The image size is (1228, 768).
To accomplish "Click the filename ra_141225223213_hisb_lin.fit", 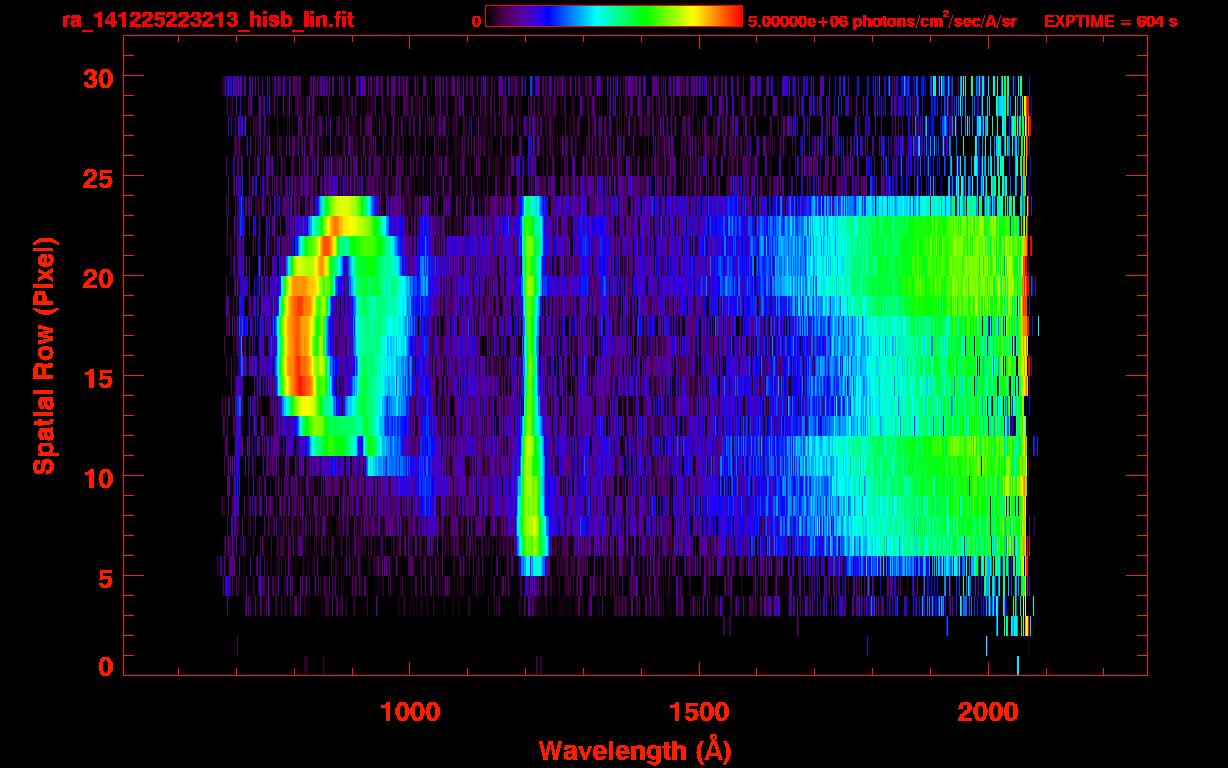I will (207, 20).
